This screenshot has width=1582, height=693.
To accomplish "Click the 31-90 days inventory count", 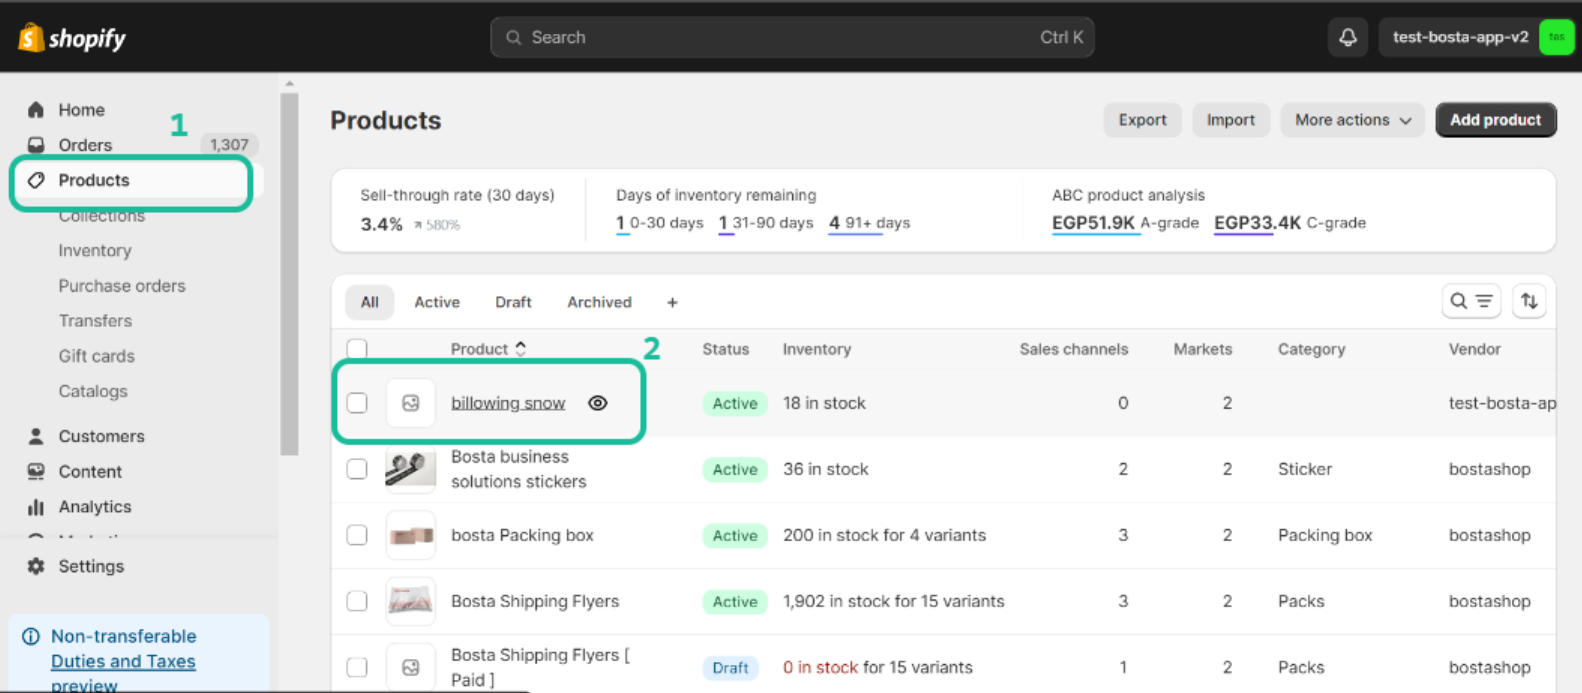I will pos(766,223).
